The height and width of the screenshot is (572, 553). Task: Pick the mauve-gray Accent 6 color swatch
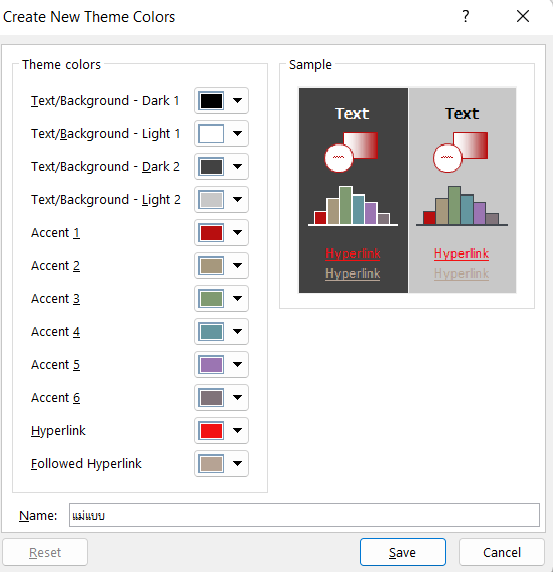tap(211, 398)
